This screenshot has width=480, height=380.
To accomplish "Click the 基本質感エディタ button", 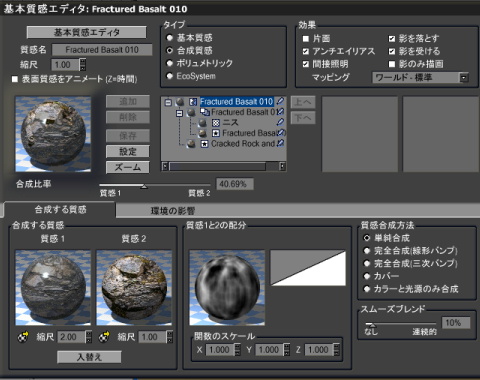I will (87, 32).
